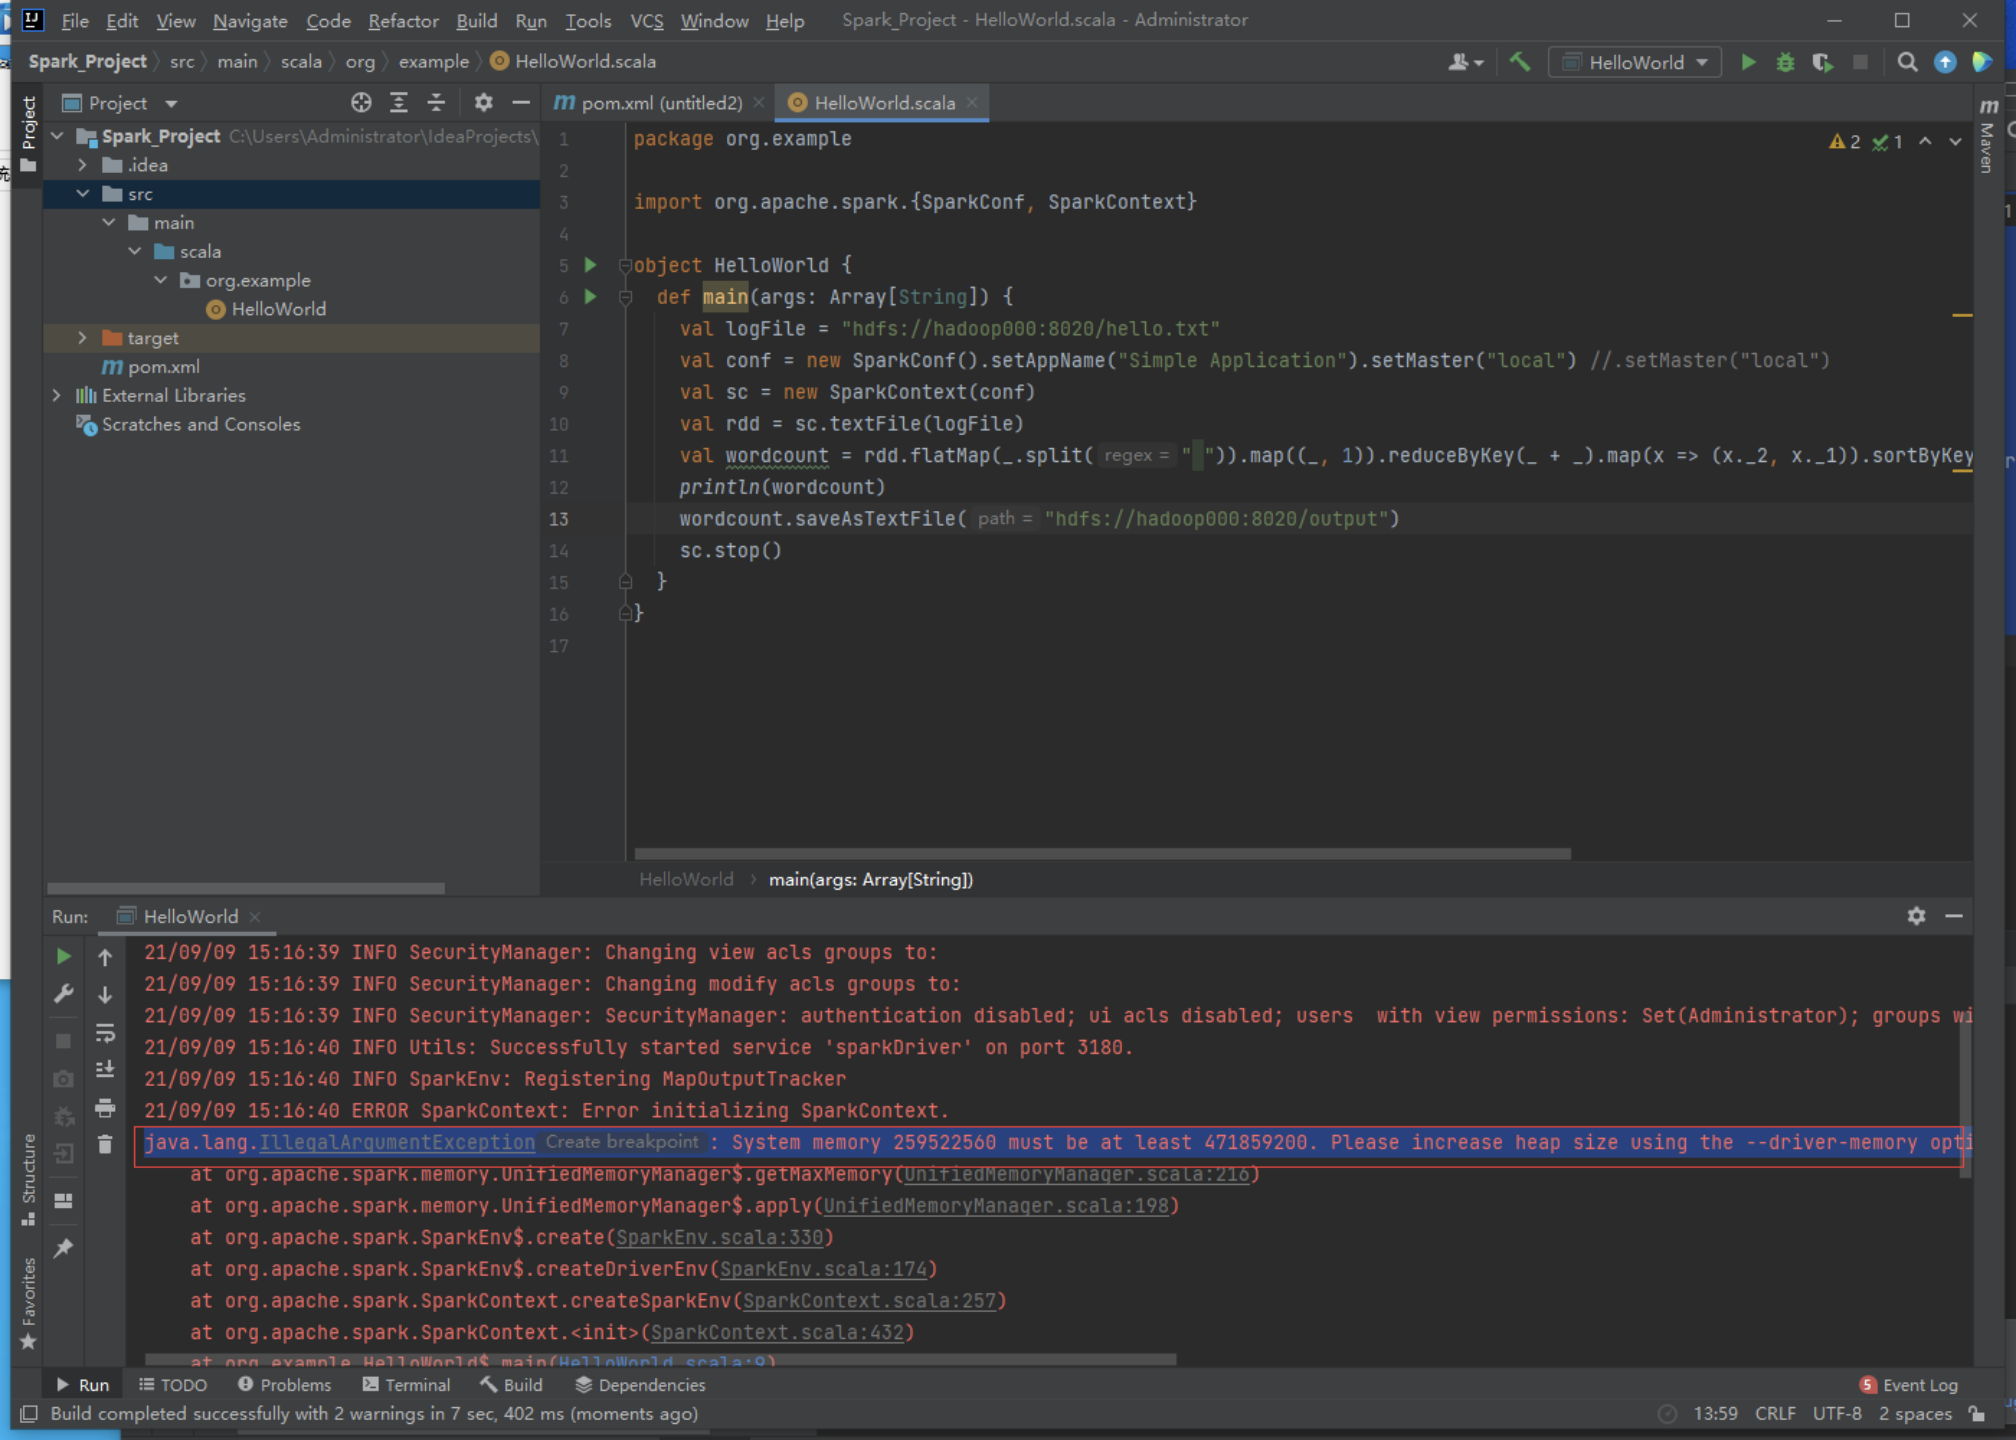Screen dimensions: 2016x1440
Task: Click the IllegalArgumentException link in console
Action: point(397,1142)
